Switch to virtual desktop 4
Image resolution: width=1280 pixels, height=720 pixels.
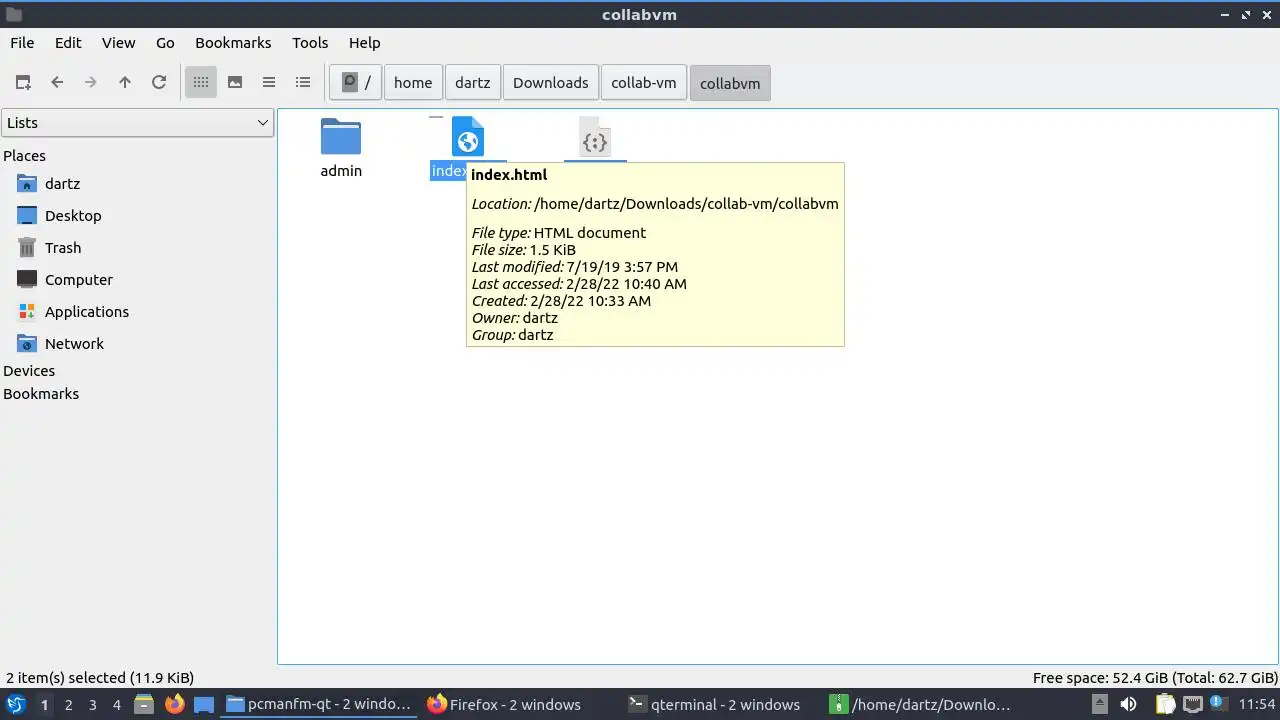[x=116, y=705]
